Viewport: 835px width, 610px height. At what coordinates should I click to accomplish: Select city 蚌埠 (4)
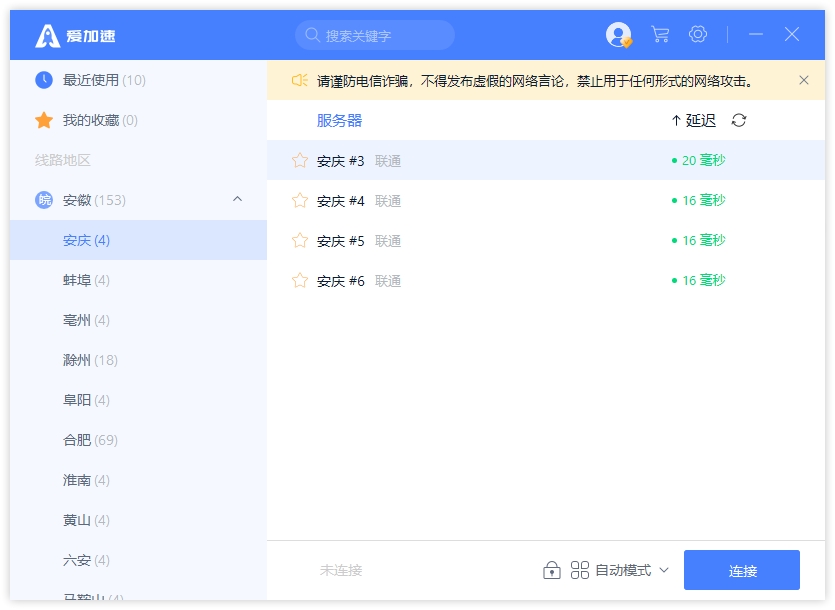(x=138, y=280)
